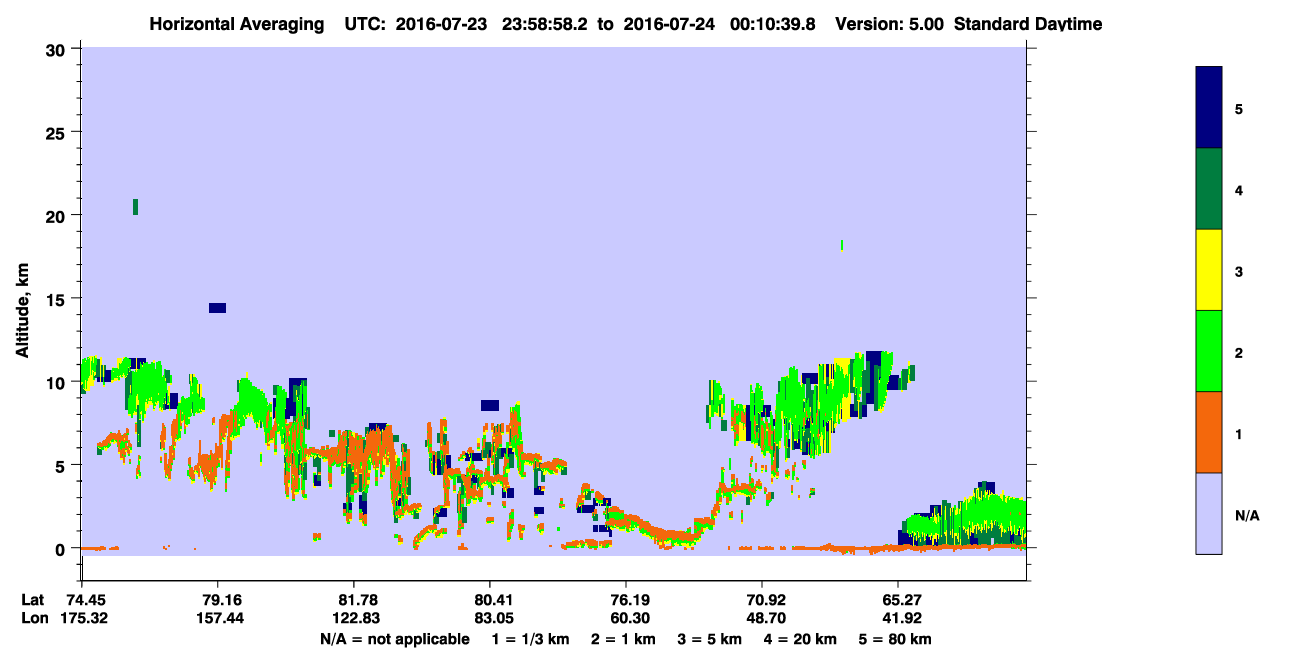
Task: Click the y-axis tick label 25
Action: click(x=58, y=132)
